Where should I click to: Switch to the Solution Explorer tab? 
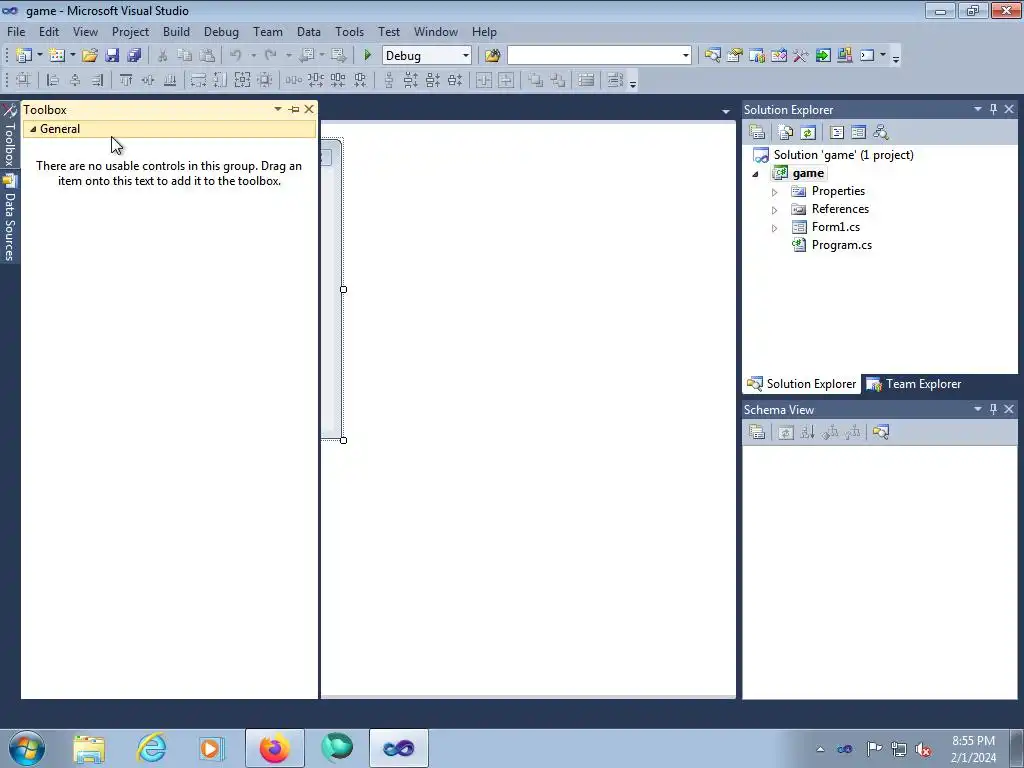pyautogui.click(x=802, y=384)
